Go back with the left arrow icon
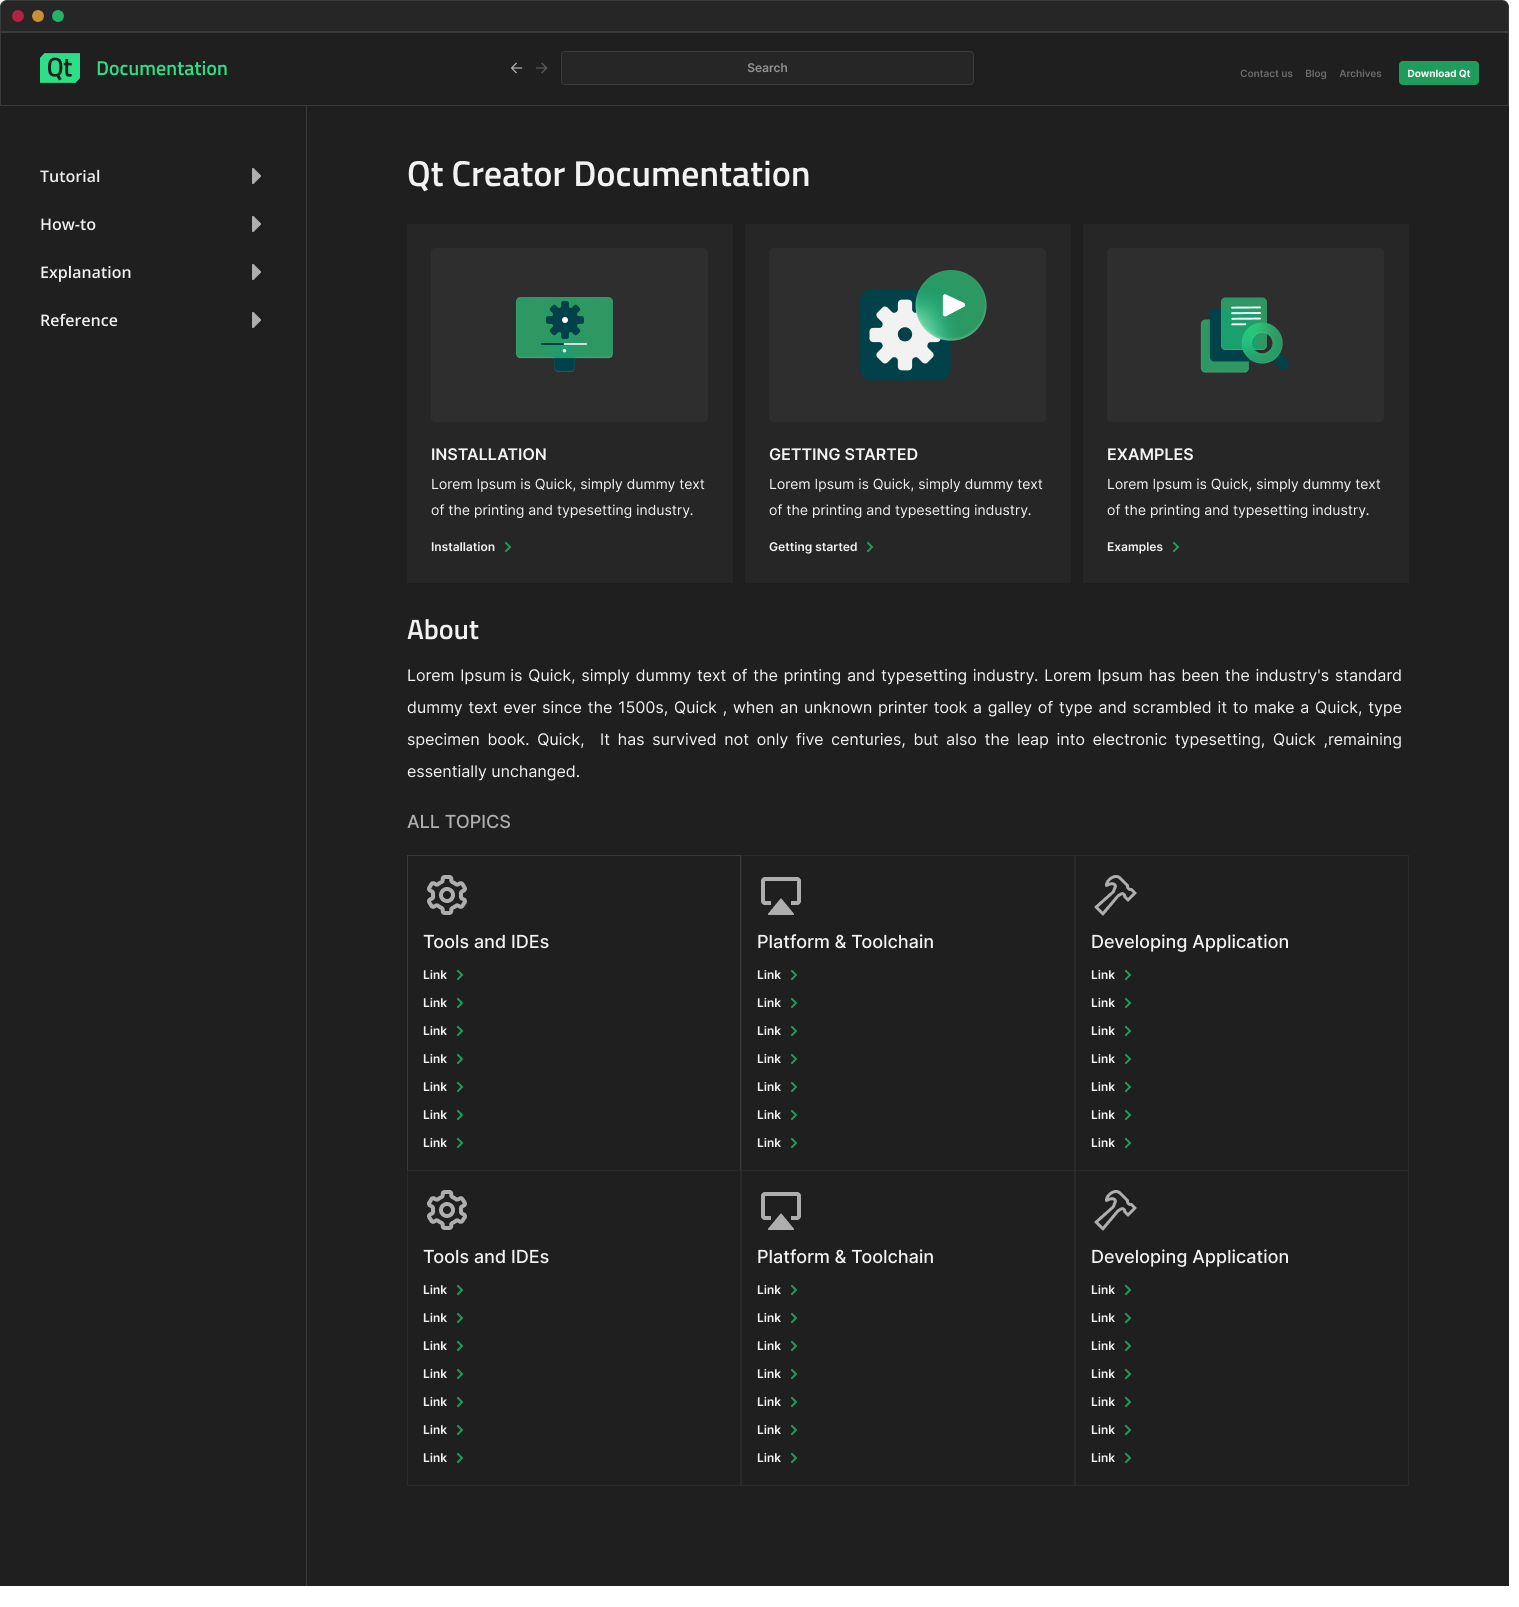 [516, 68]
